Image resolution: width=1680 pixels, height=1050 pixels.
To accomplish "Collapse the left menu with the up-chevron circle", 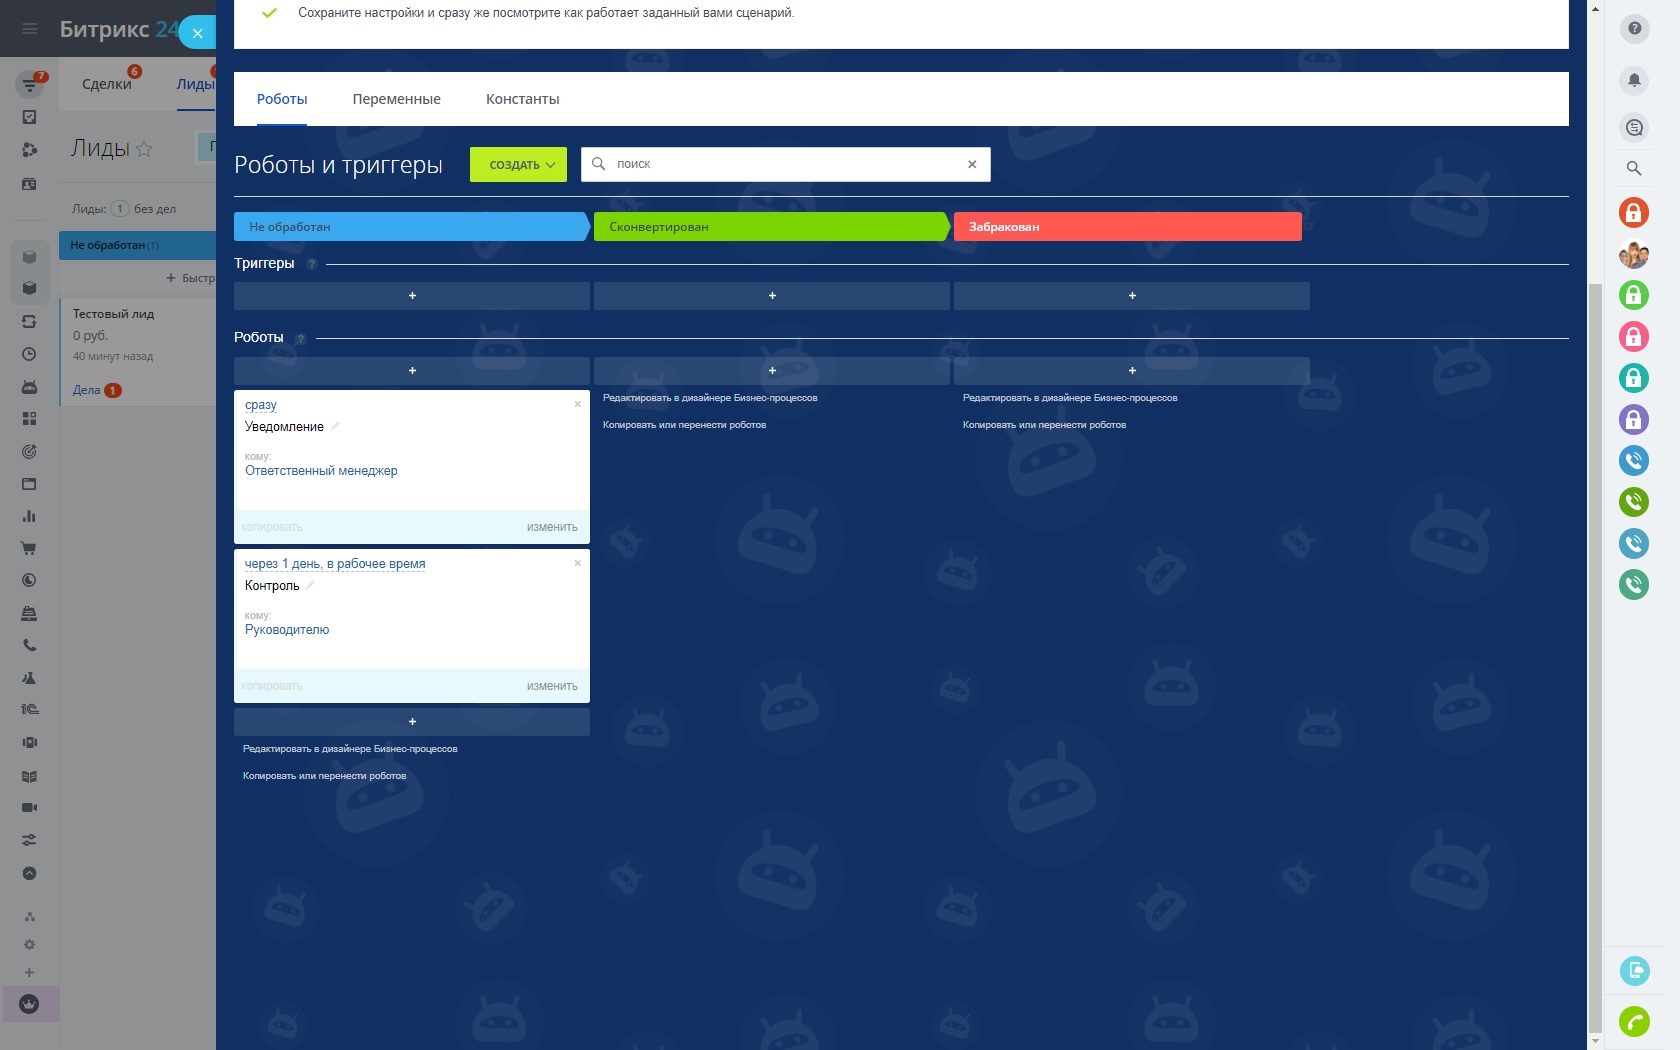I will click(30, 873).
